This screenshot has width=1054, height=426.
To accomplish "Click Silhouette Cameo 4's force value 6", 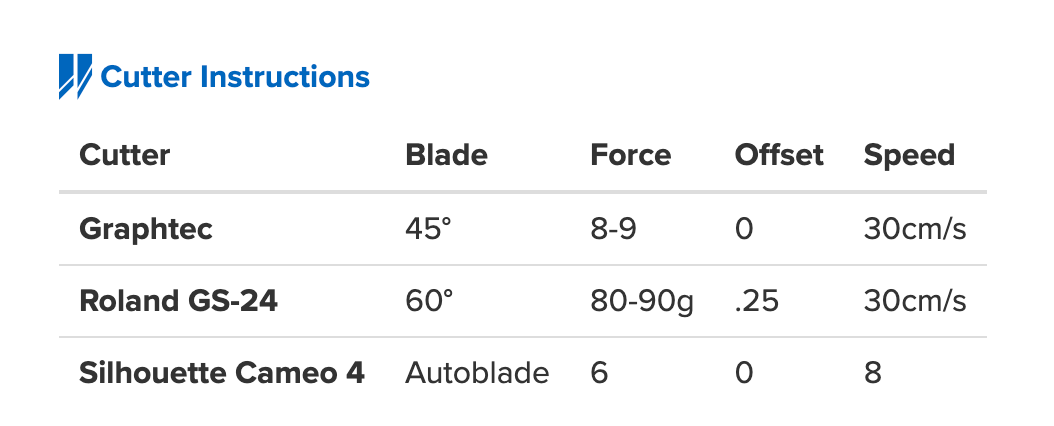I will coord(599,373).
